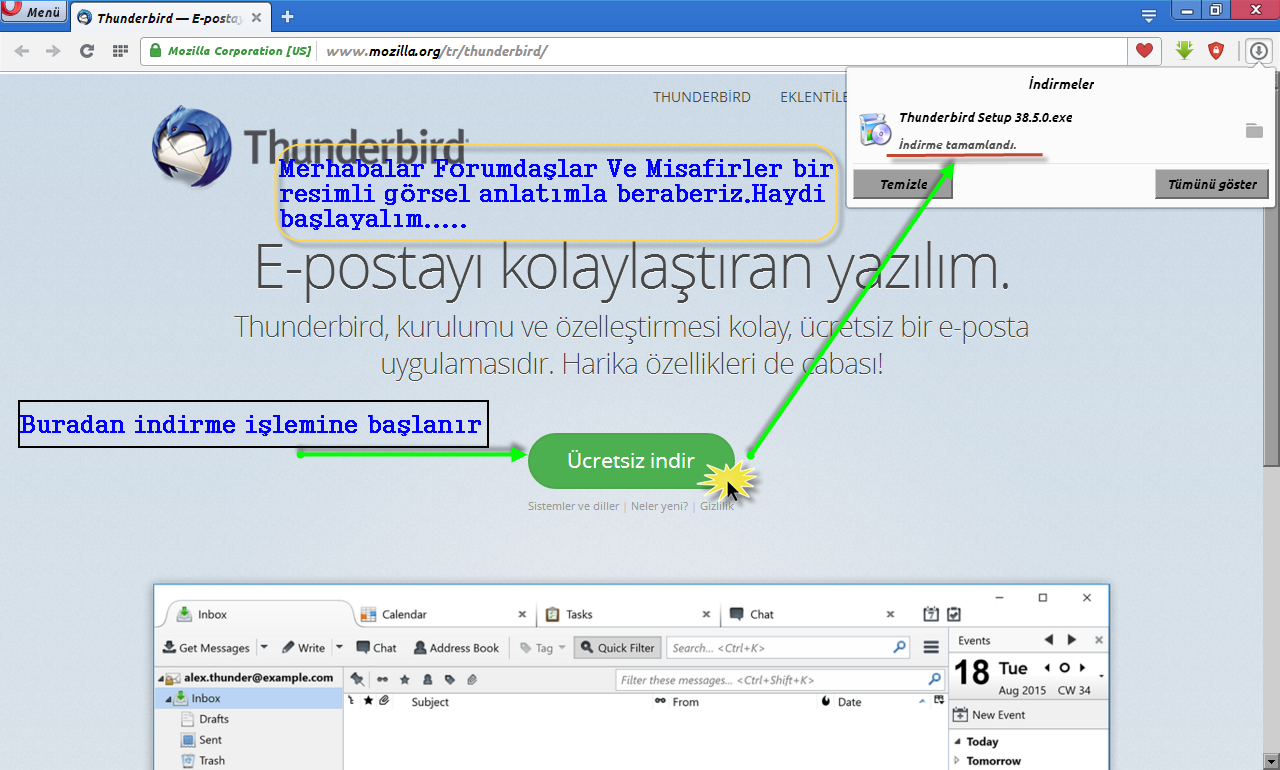
Task: Toggle the pin filters icon in quick filter bar
Action: coord(358,680)
